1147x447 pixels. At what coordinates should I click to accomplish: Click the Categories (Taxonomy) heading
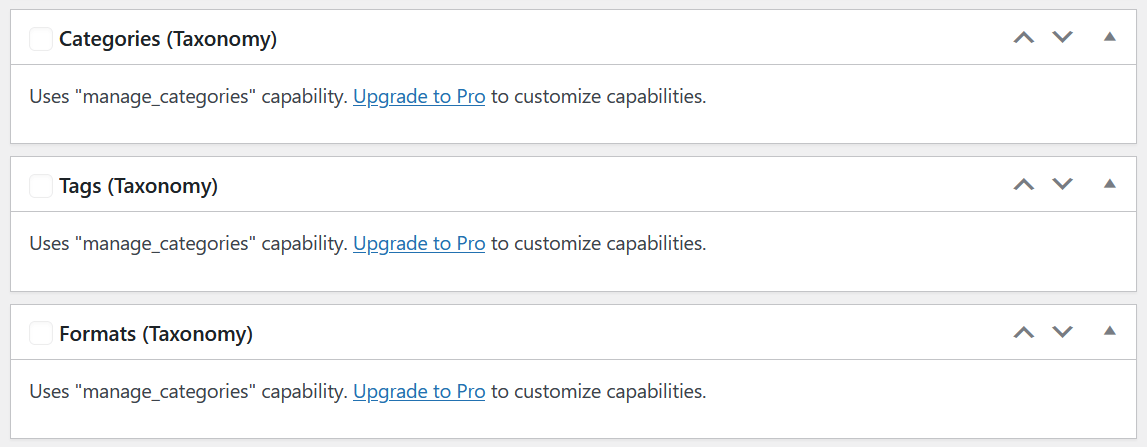[168, 39]
